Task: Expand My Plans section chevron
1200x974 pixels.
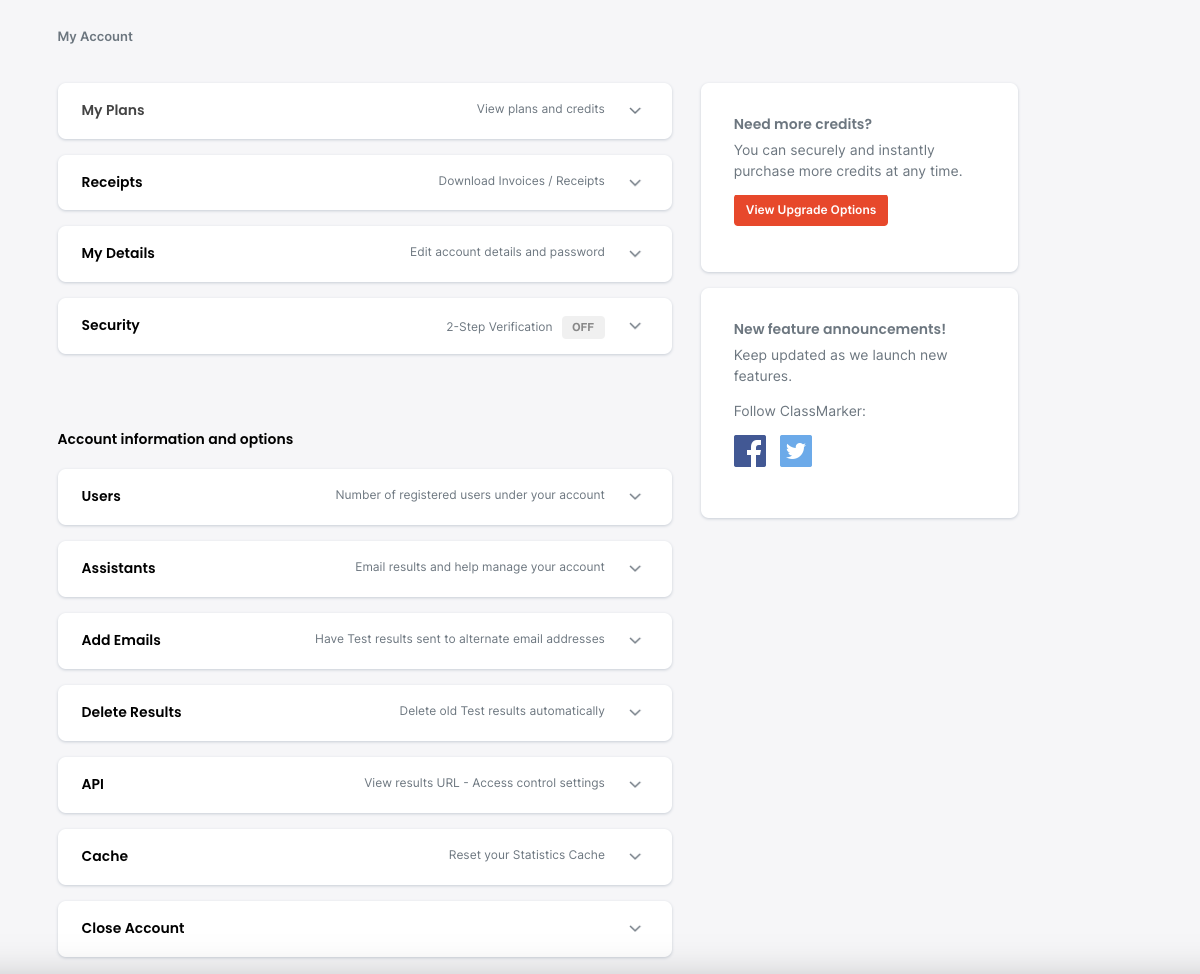Action: pyautogui.click(x=635, y=111)
